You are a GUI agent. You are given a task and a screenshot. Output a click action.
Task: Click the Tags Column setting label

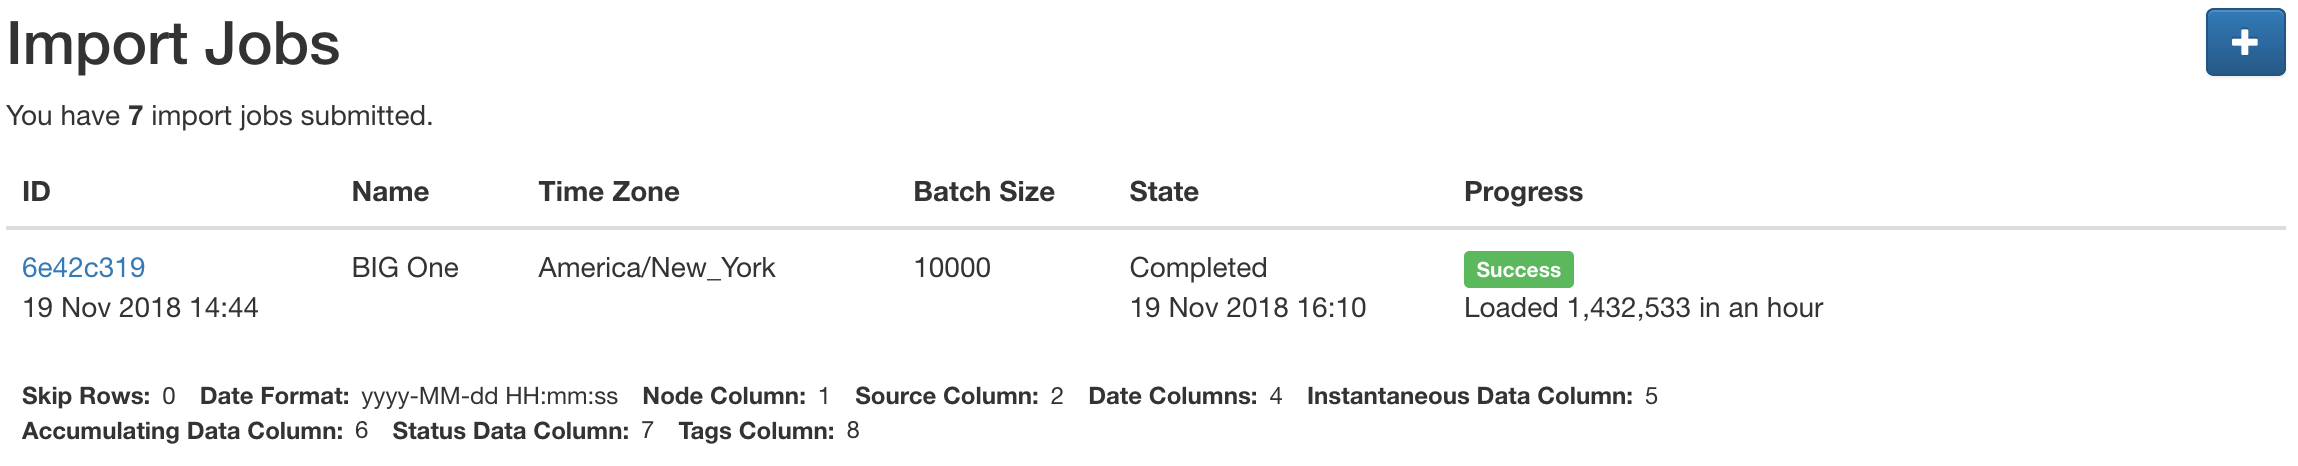point(756,431)
